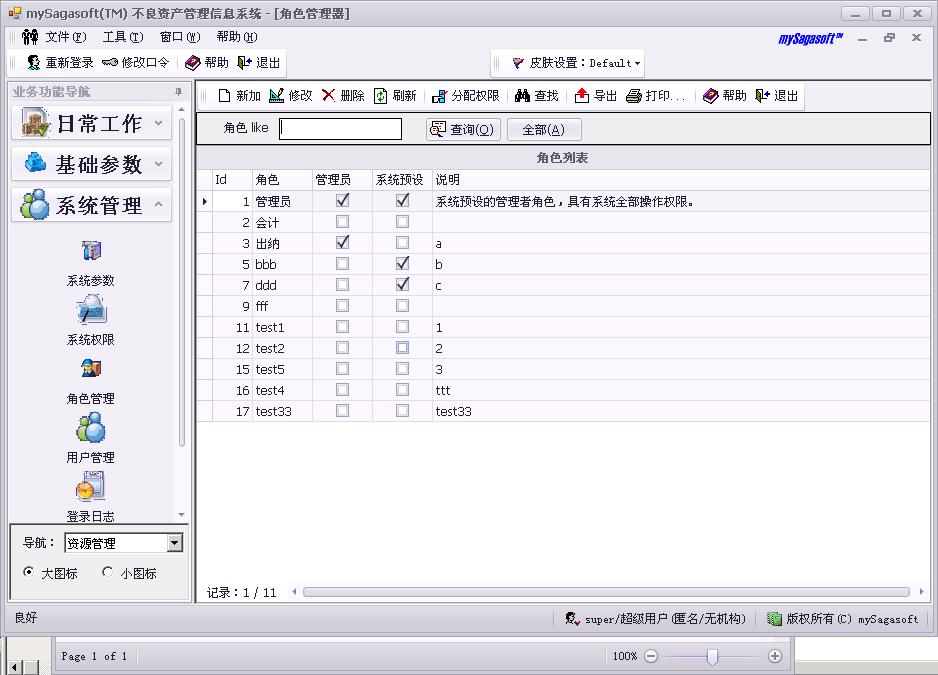Click the pin icon of navigation panel
The image size is (938, 675).
coord(178,92)
